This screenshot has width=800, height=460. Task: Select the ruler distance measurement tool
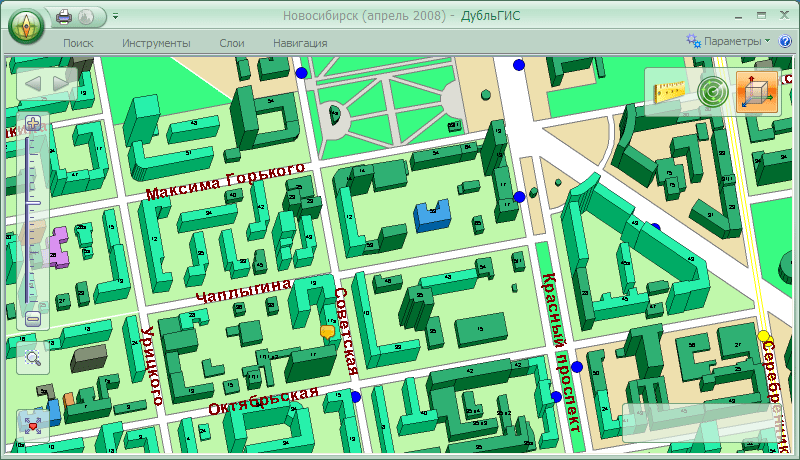pyautogui.click(x=668, y=92)
